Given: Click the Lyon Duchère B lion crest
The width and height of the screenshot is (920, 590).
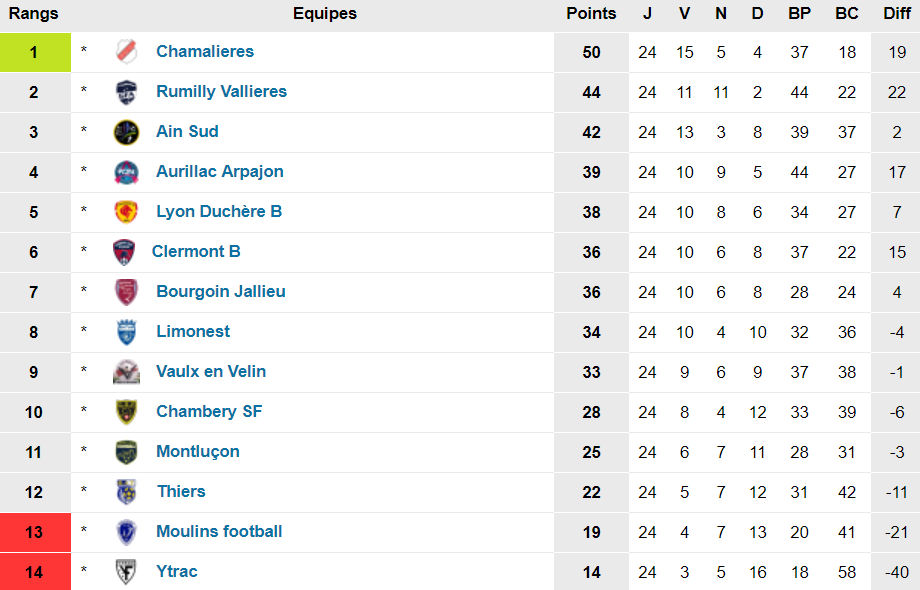Looking at the screenshot, I should pyautogui.click(x=126, y=212).
